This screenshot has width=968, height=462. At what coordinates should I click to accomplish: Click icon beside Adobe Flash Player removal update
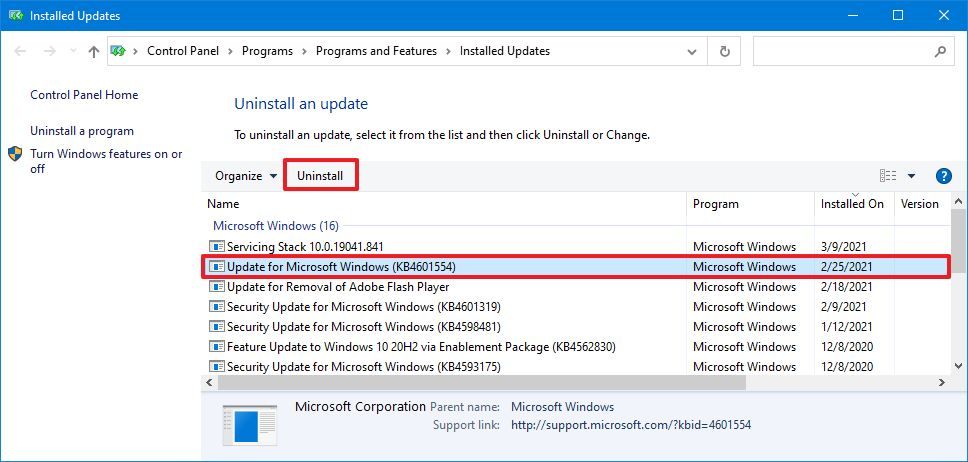pyautogui.click(x=217, y=287)
